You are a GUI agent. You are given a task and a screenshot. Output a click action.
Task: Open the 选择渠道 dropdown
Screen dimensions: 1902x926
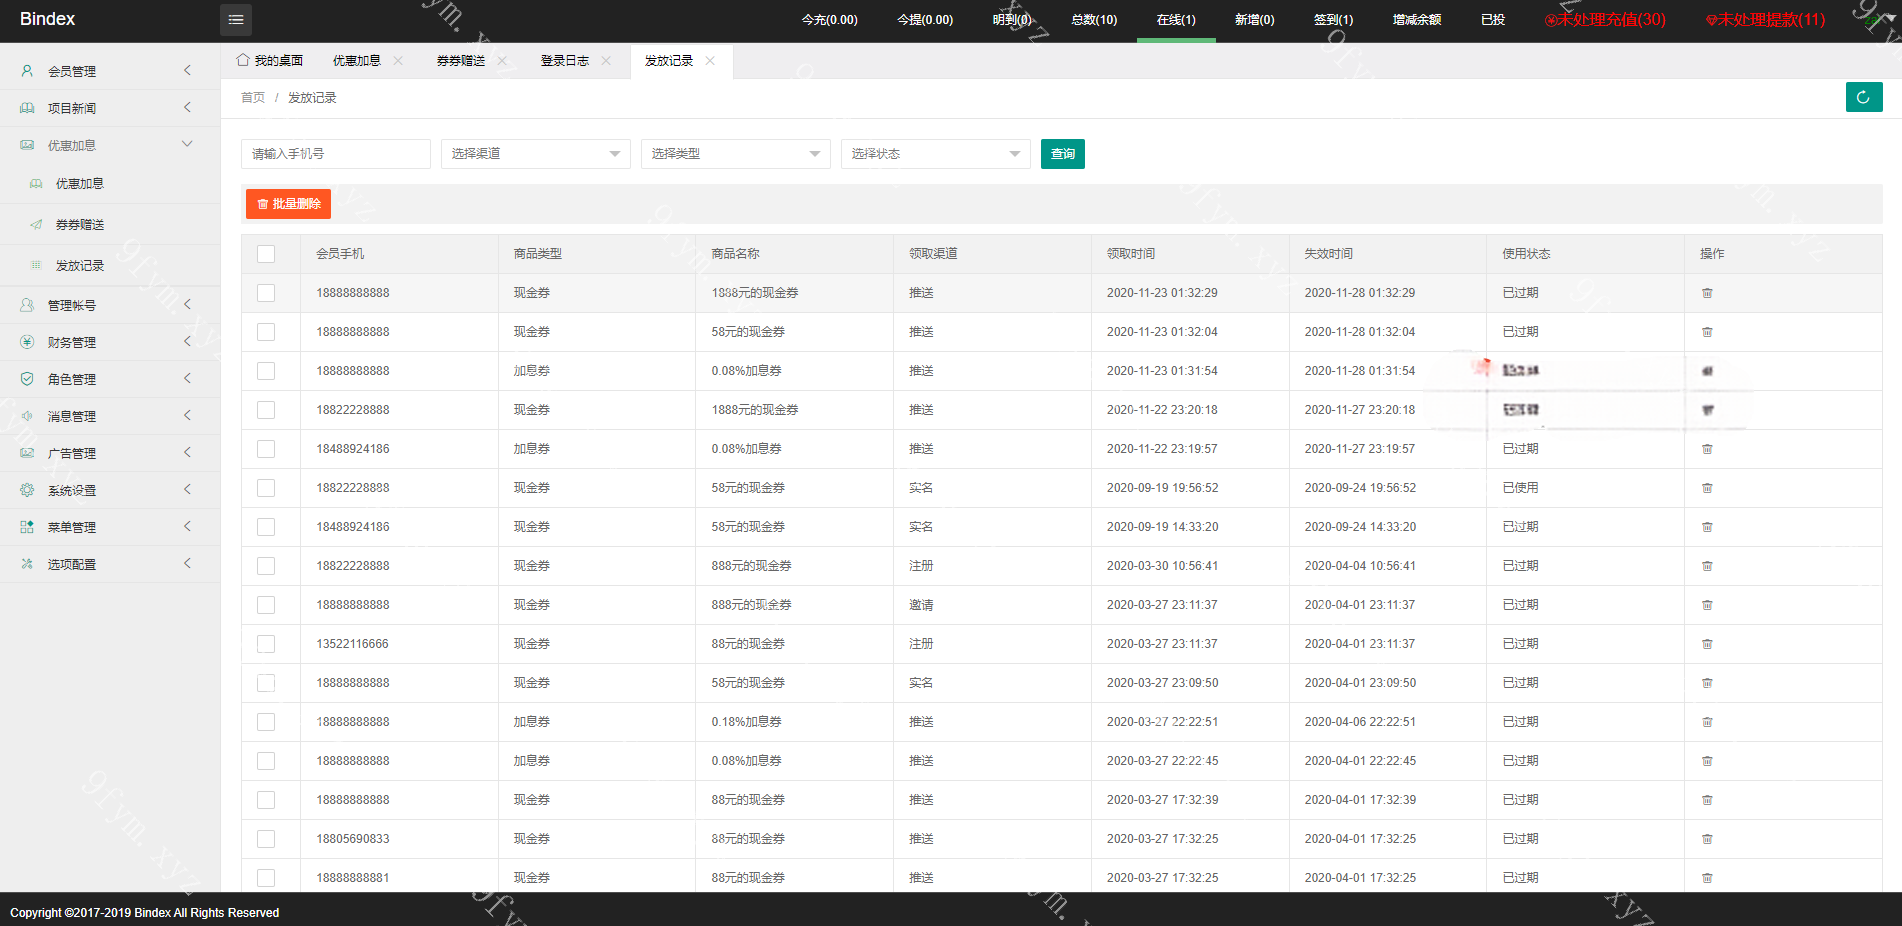click(536, 154)
